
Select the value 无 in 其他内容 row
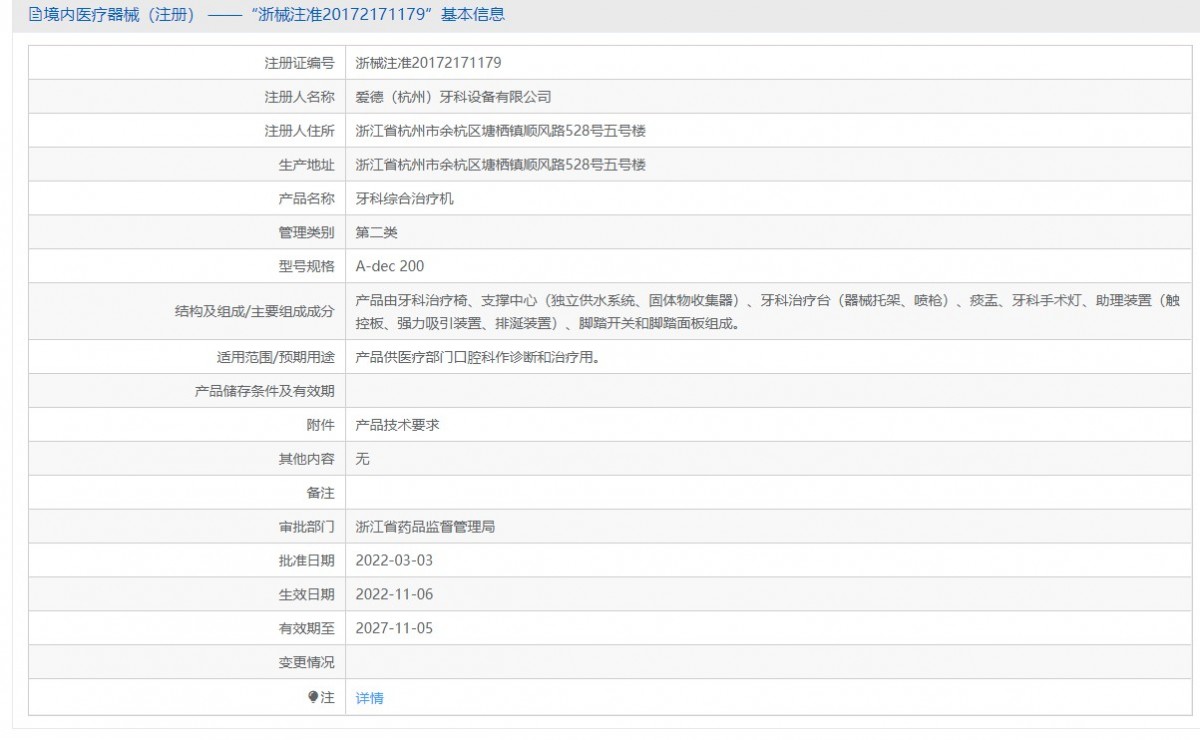pos(363,459)
